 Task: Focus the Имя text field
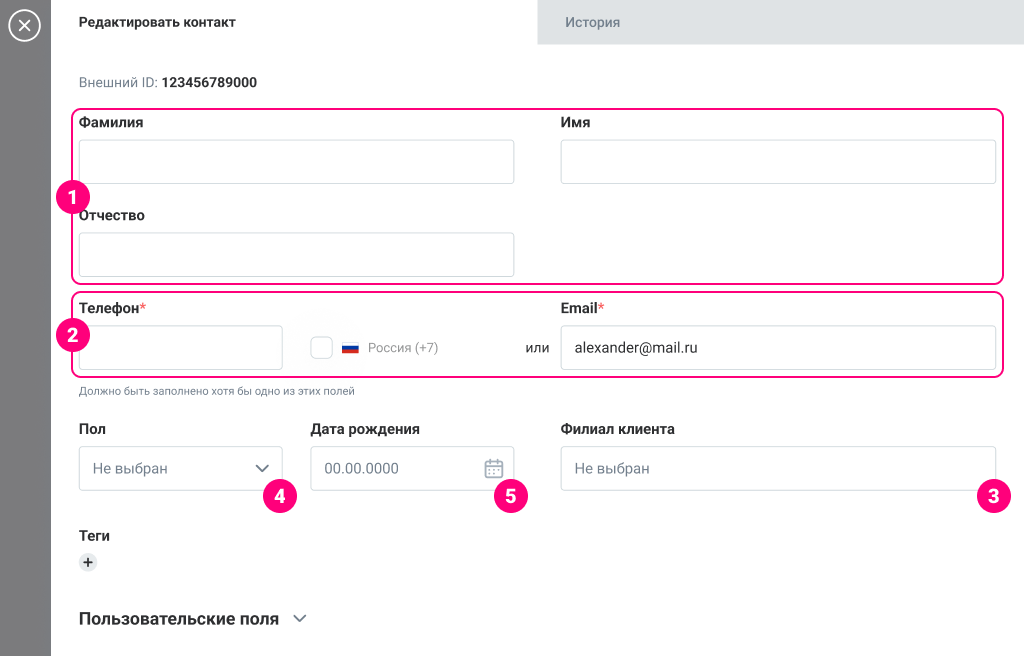tap(777, 162)
